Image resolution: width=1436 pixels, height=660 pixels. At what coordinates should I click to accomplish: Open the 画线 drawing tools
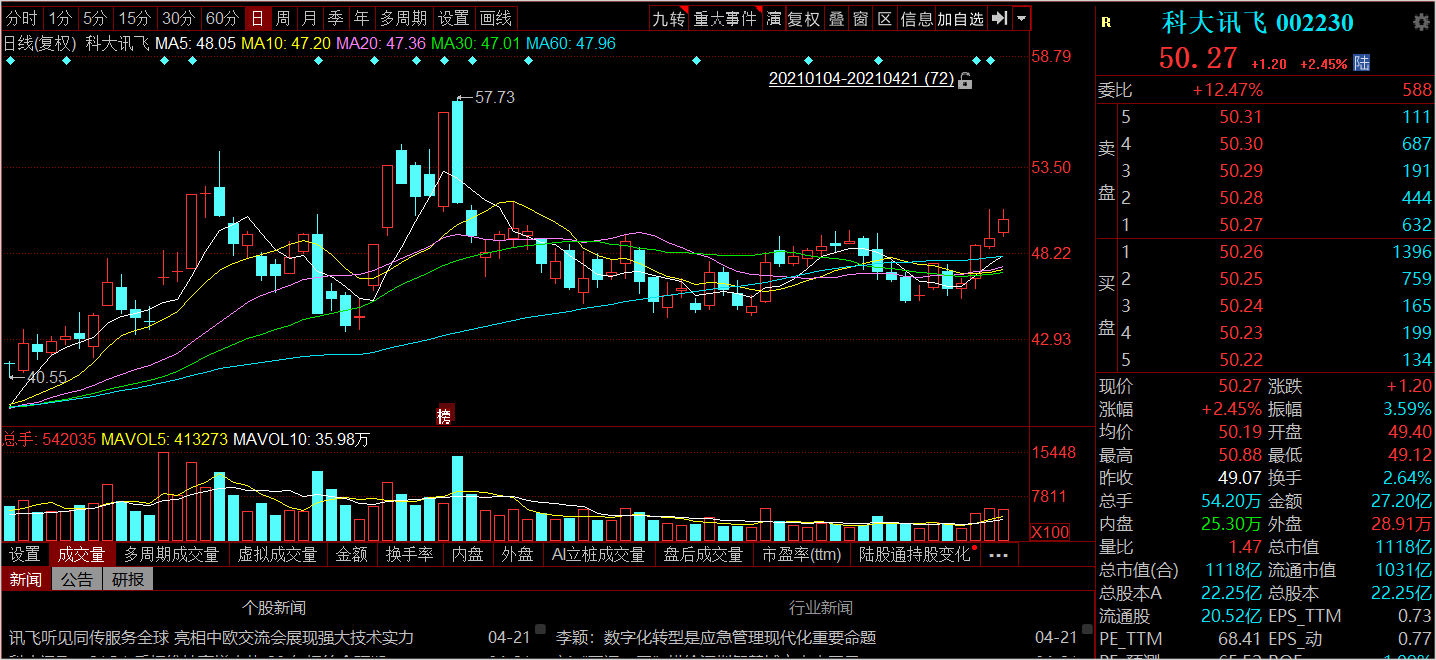click(x=495, y=18)
